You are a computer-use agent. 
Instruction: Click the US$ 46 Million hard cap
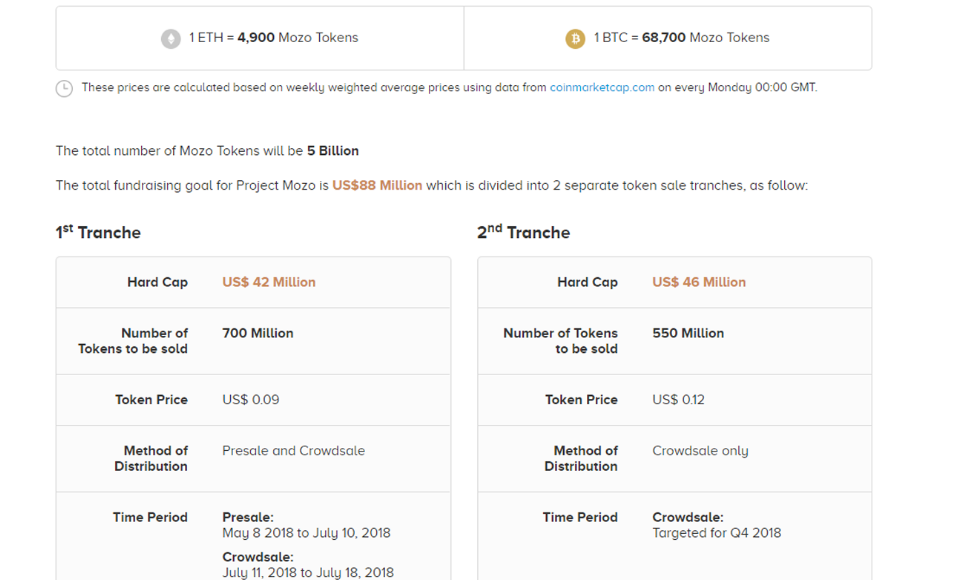[x=699, y=282]
